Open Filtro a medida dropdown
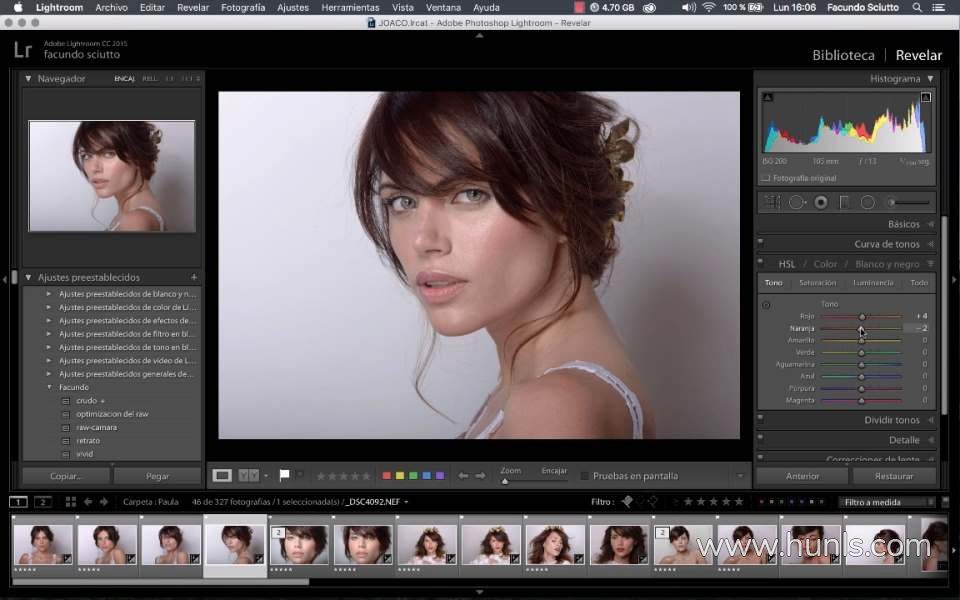Viewport: 960px width, 600px height. coord(886,502)
